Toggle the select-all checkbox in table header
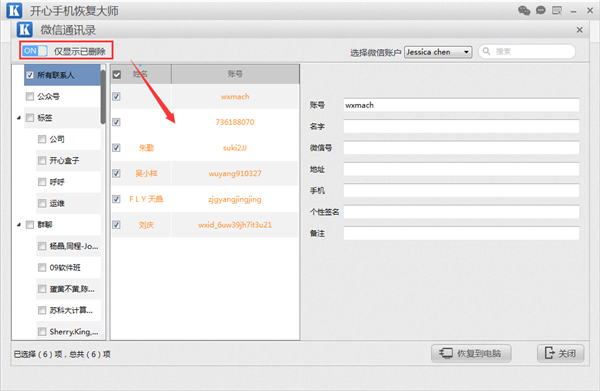 coord(117,75)
